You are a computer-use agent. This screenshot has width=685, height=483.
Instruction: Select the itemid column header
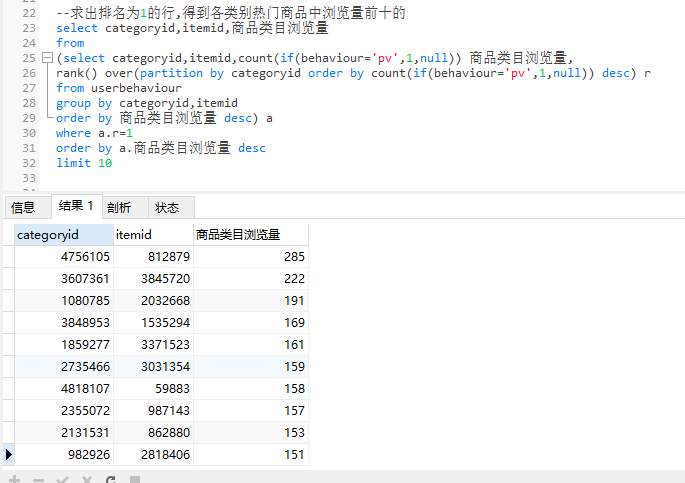click(x=153, y=235)
